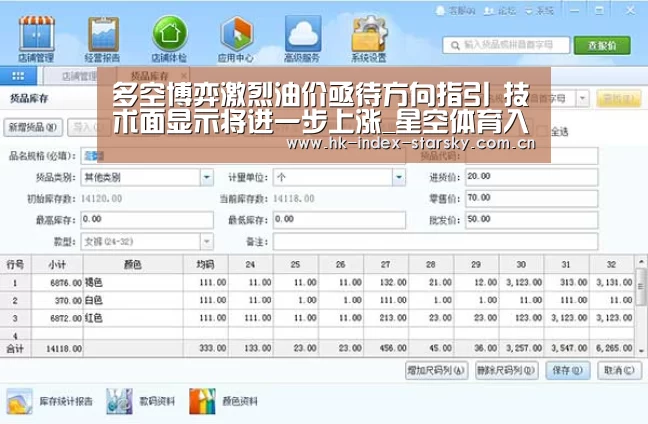Click the 132.00 cell in row 1
Screen dimensions: 648x424
tap(386, 283)
